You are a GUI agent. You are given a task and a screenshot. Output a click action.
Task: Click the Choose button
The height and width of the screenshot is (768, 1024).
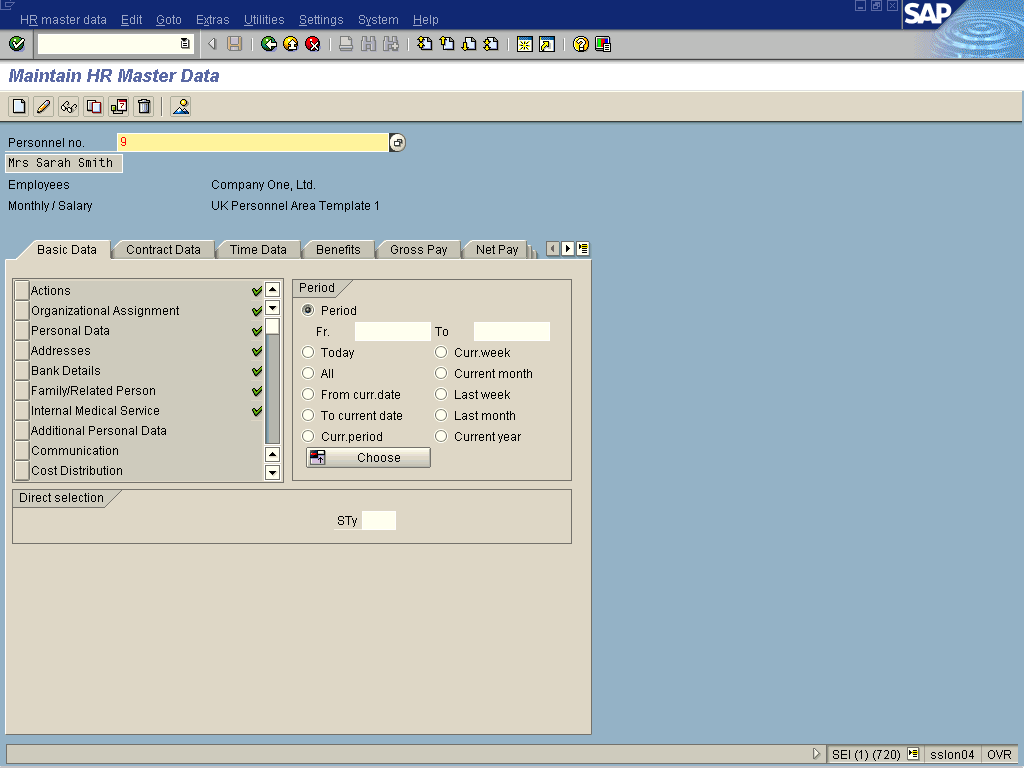[368, 457]
